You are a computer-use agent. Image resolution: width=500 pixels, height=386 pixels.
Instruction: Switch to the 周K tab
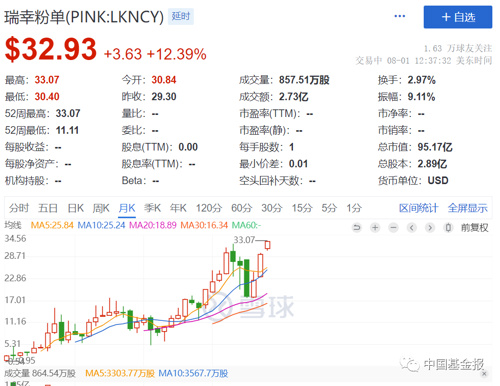[x=101, y=208]
